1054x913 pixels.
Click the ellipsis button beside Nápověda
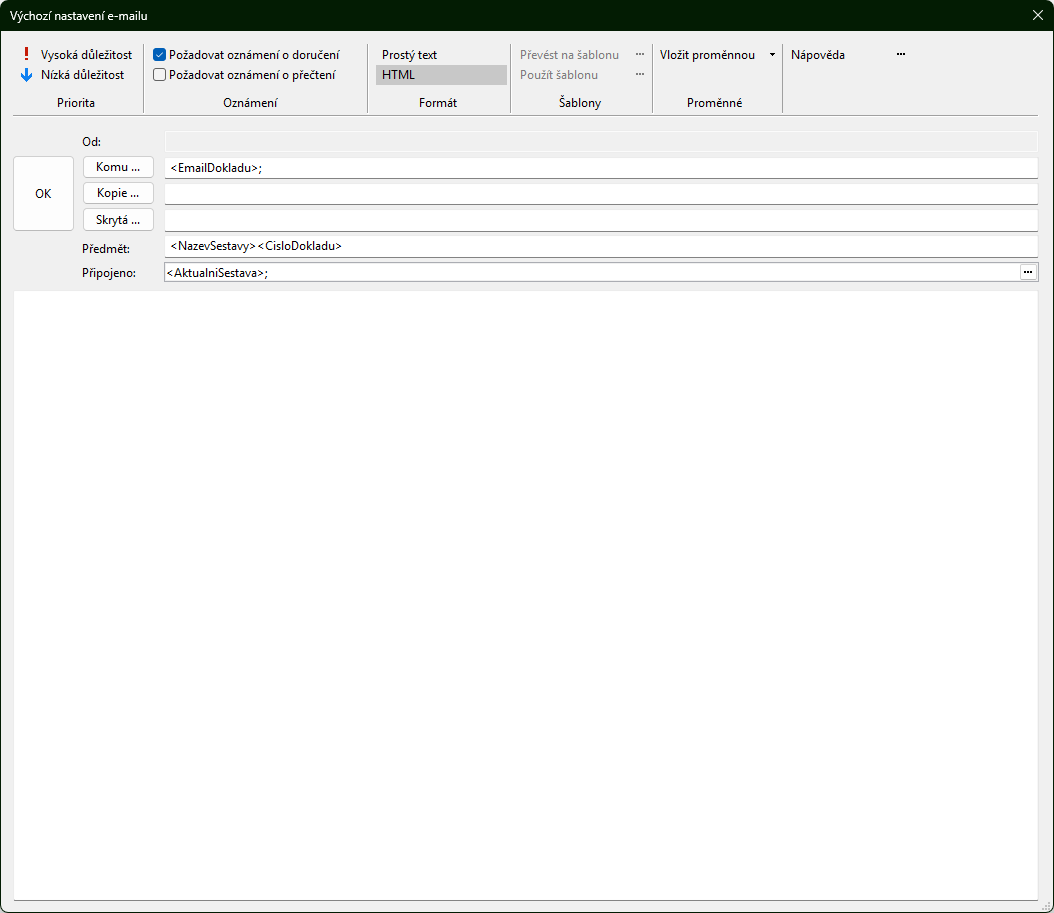(x=900, y=55)
